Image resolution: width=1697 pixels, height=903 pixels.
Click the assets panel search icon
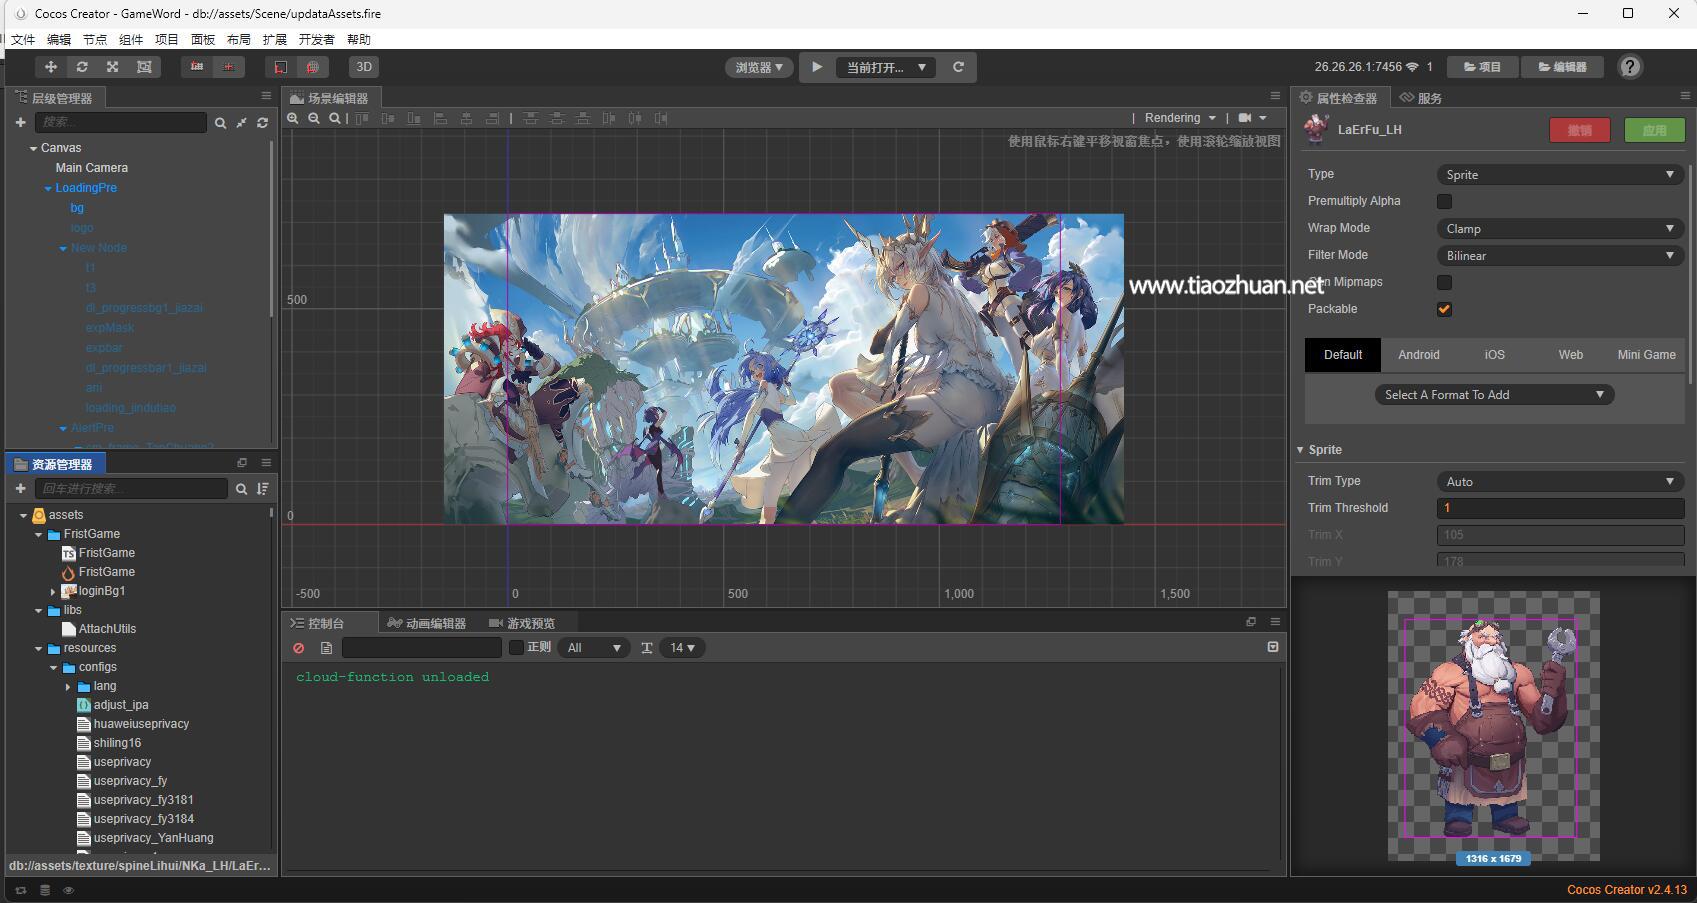241,489
